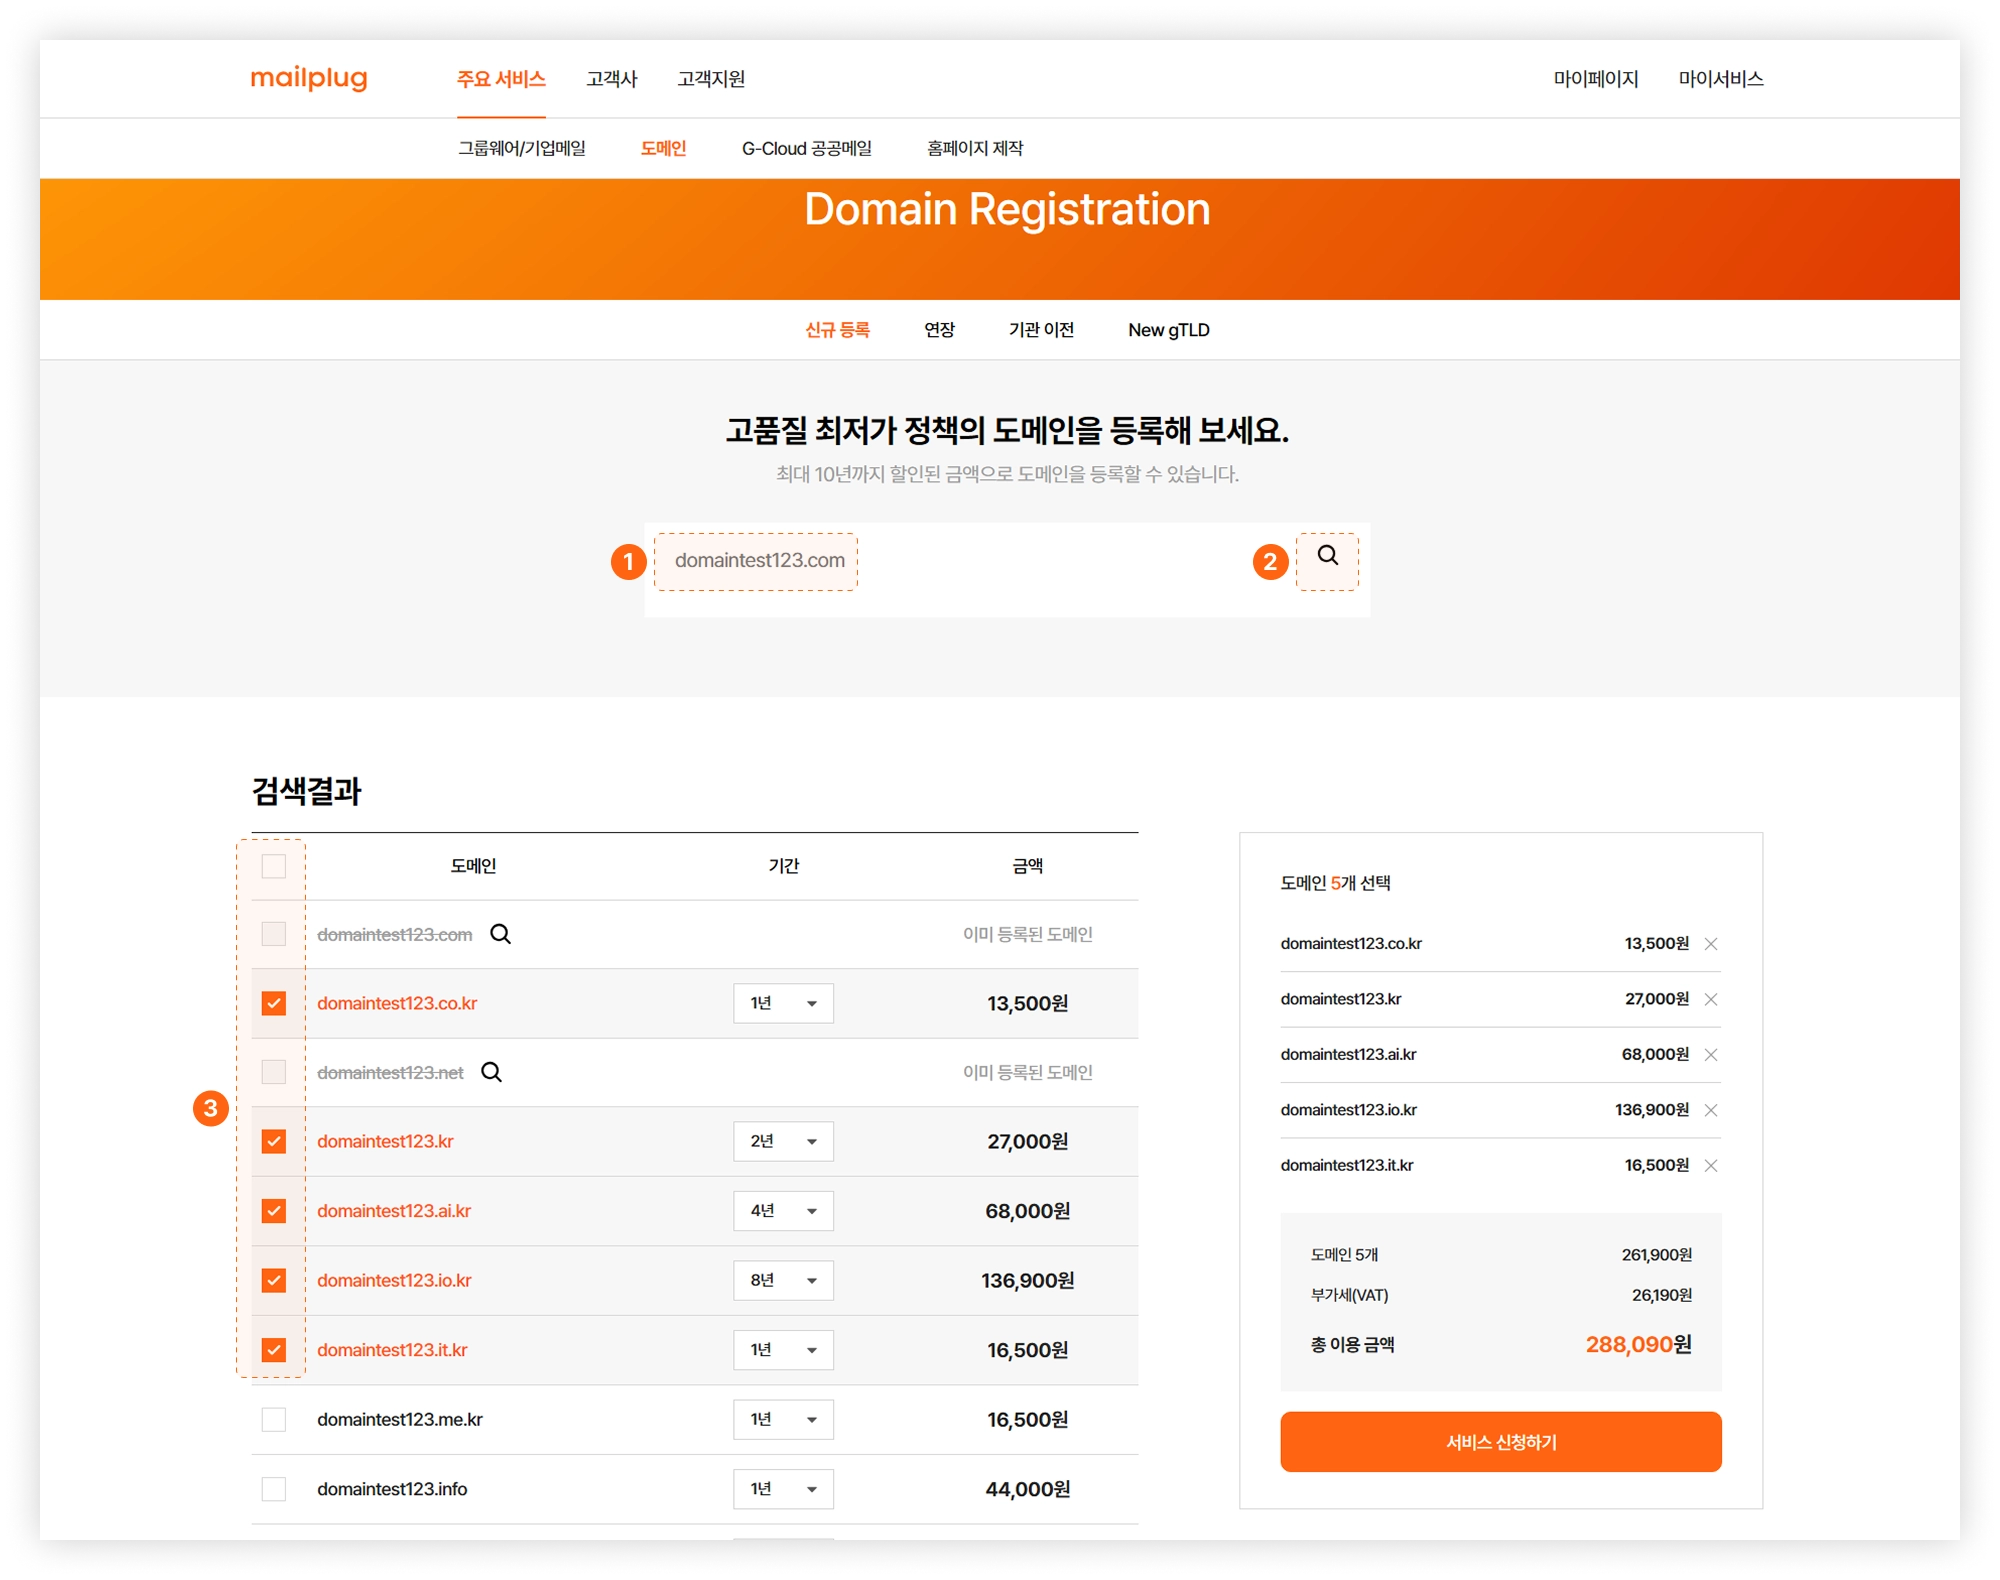The height and width of the screenshot is (1580, 2000).
Task: Open the 8년 period dropdown for domaintest123.io.kr
Action: (783, 1280)
